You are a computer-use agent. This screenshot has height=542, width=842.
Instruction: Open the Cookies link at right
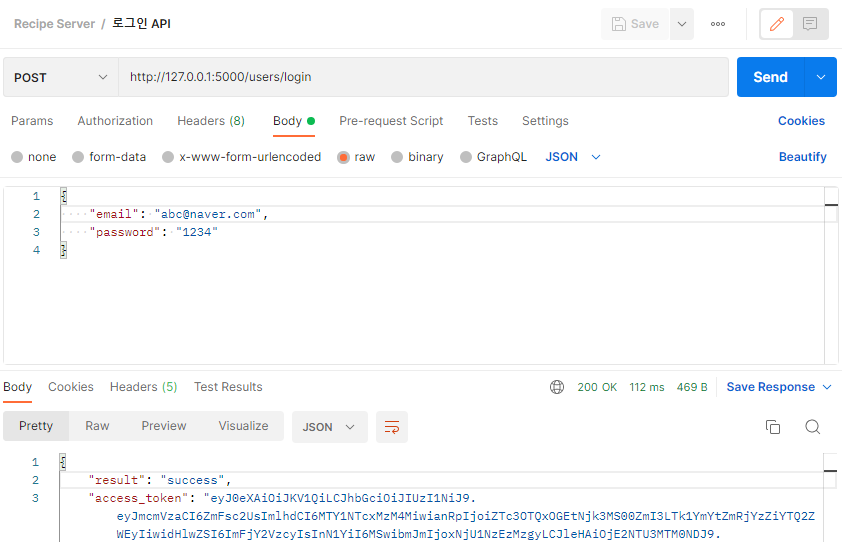pos(801,121)
